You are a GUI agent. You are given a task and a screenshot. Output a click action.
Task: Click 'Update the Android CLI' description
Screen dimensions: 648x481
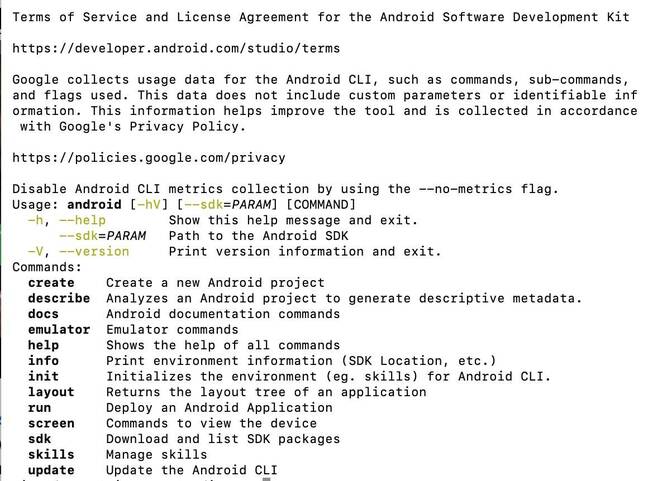pyautogui.click(x=192, y=470)
